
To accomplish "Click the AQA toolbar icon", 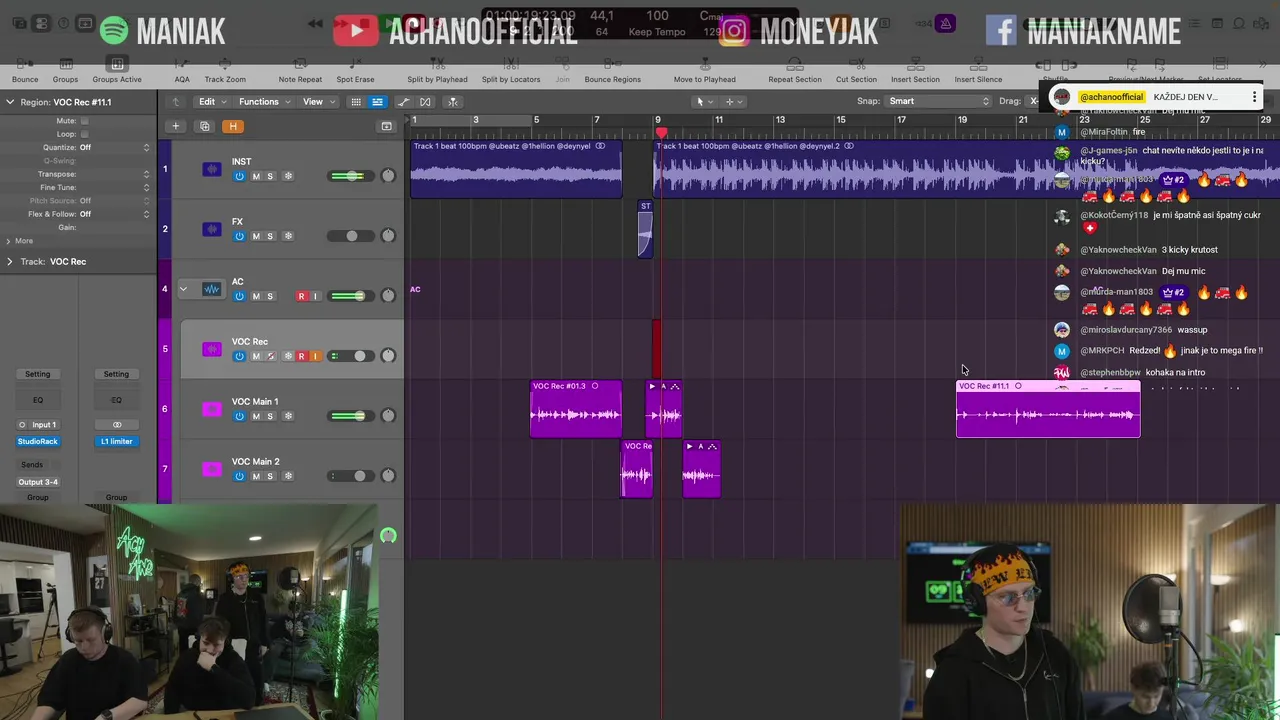I will pos(182,65).
